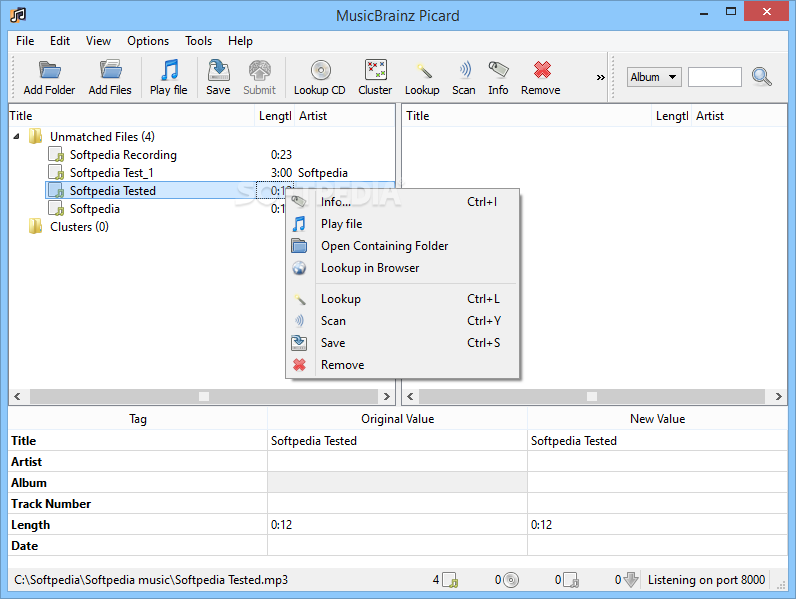Click the left pane Artist column header
796x599 pixels.
[344, 116]
